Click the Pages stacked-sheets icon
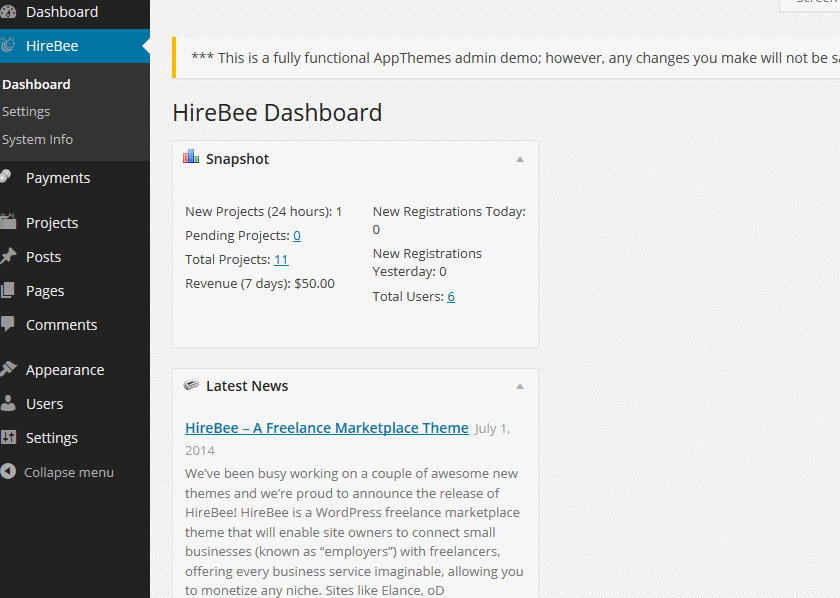The width and height of the screenshot is (840, 598). coord(8,290)
